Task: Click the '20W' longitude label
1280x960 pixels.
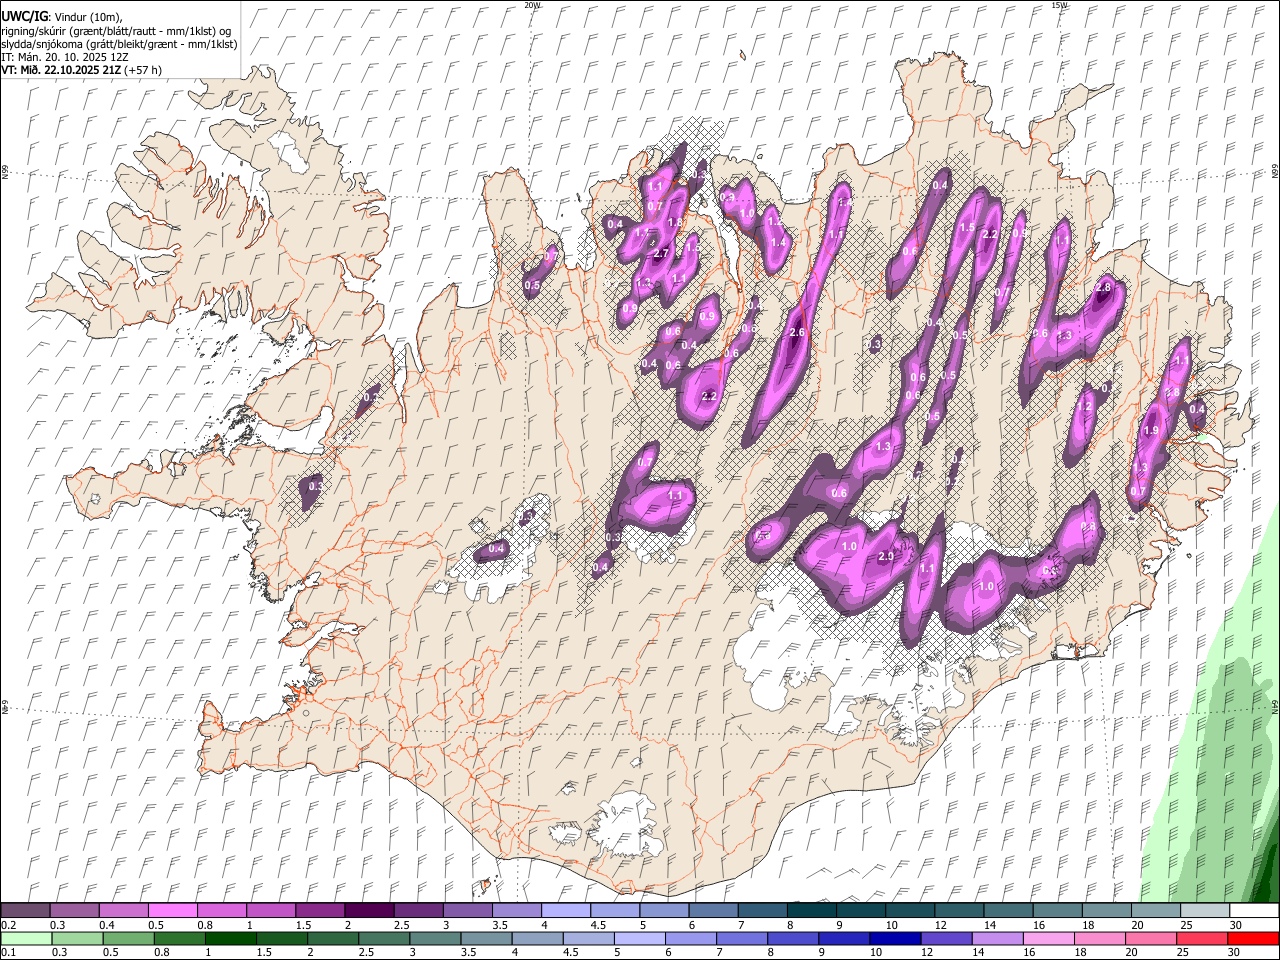Action: click(532, 5)
